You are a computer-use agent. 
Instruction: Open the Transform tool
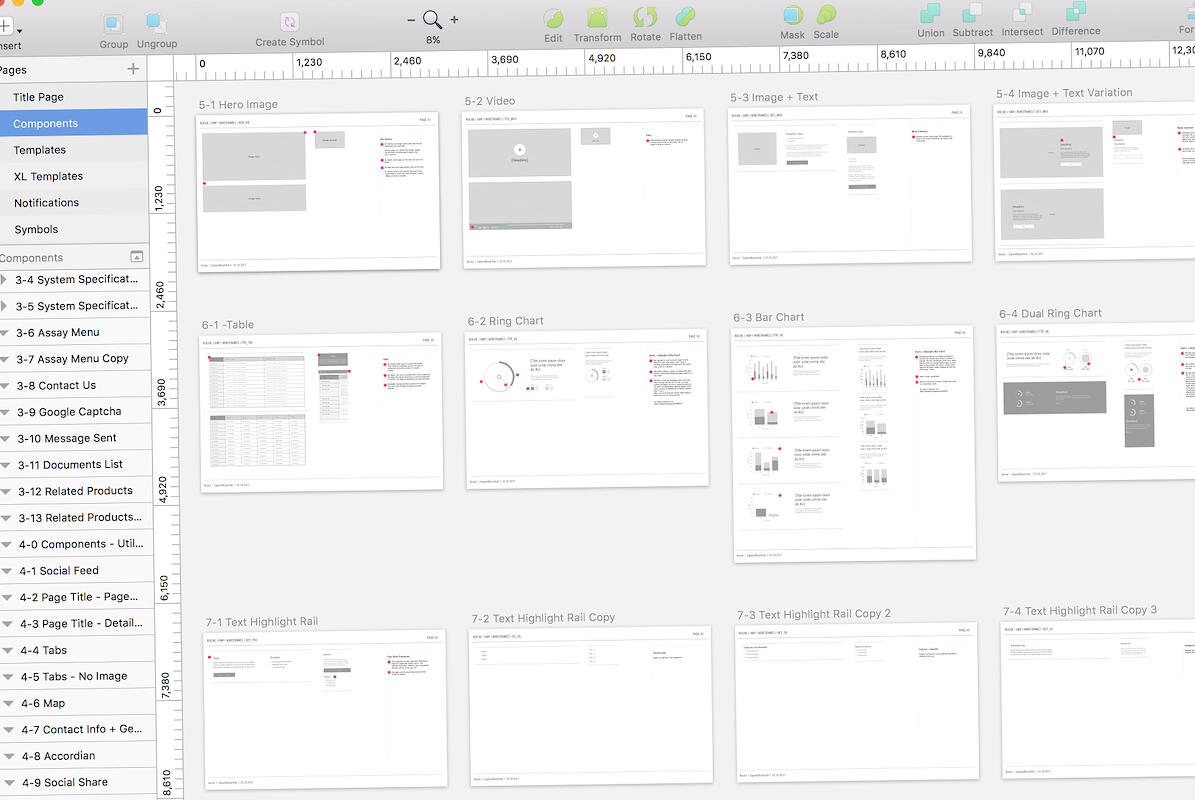point(597,18)
